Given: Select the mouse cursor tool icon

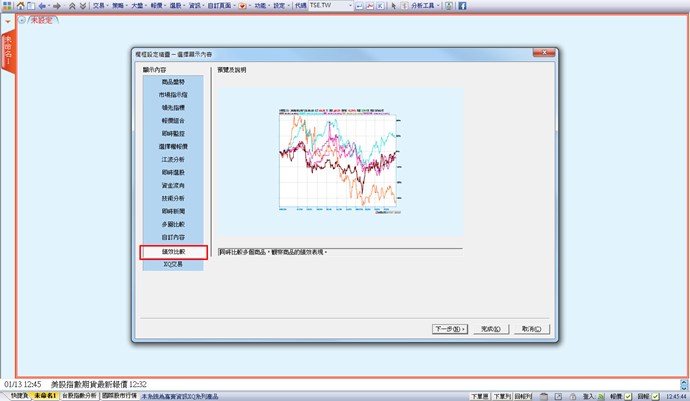Looking at the screenshot, I should pos(393,6).
